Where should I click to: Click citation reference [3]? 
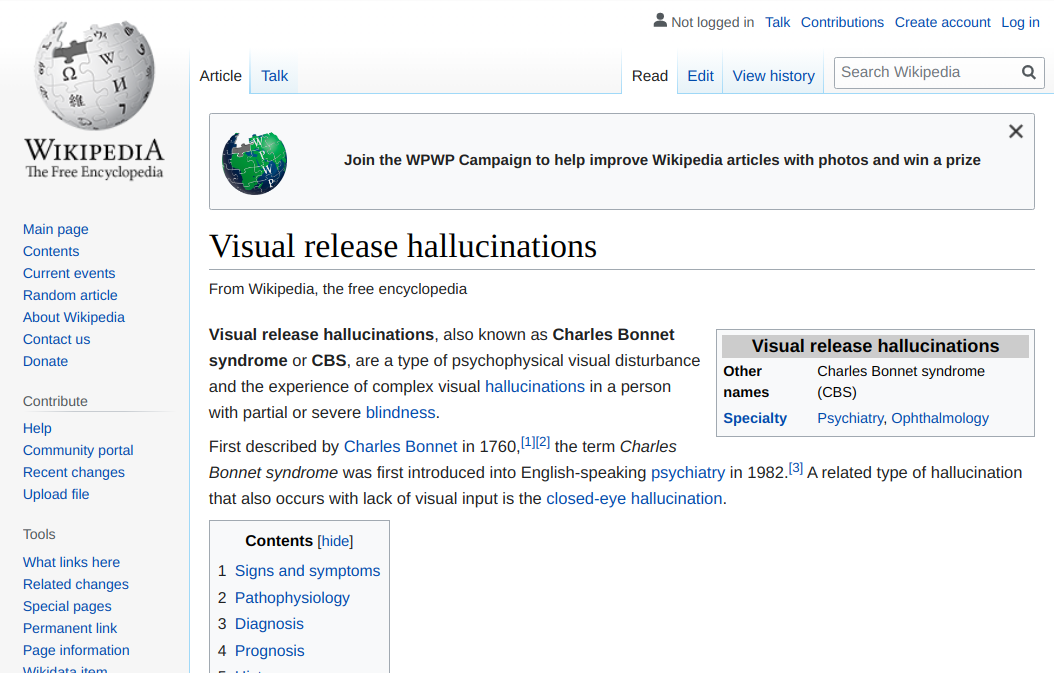796,468
